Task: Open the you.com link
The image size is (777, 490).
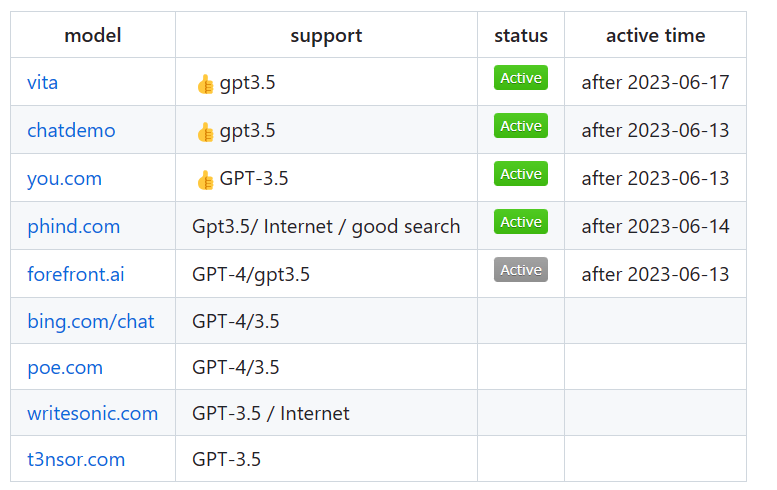Action: [x=64, y=178]
